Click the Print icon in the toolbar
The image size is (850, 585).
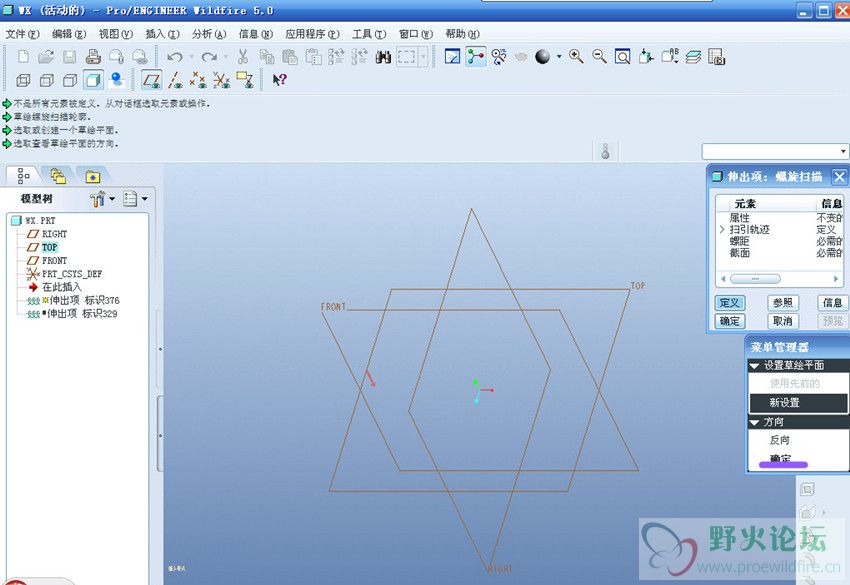(x=93, y=56)
